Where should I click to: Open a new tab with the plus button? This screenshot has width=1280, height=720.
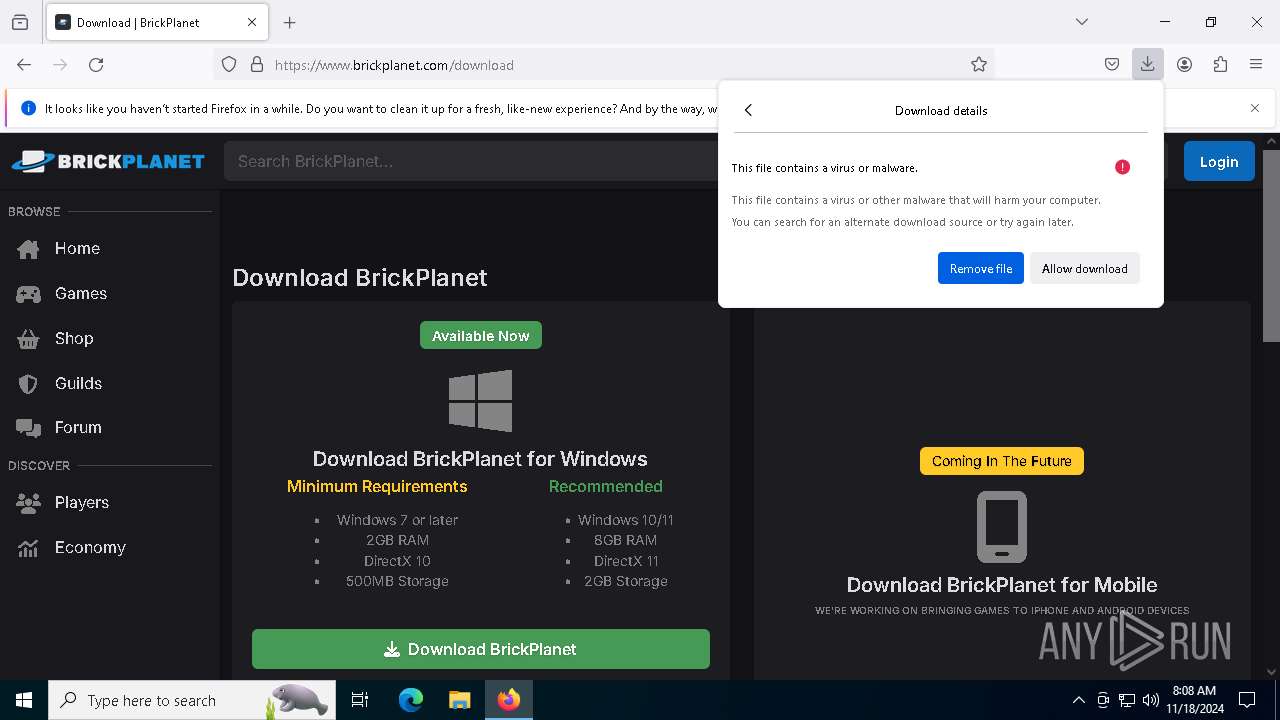[290, 22]
